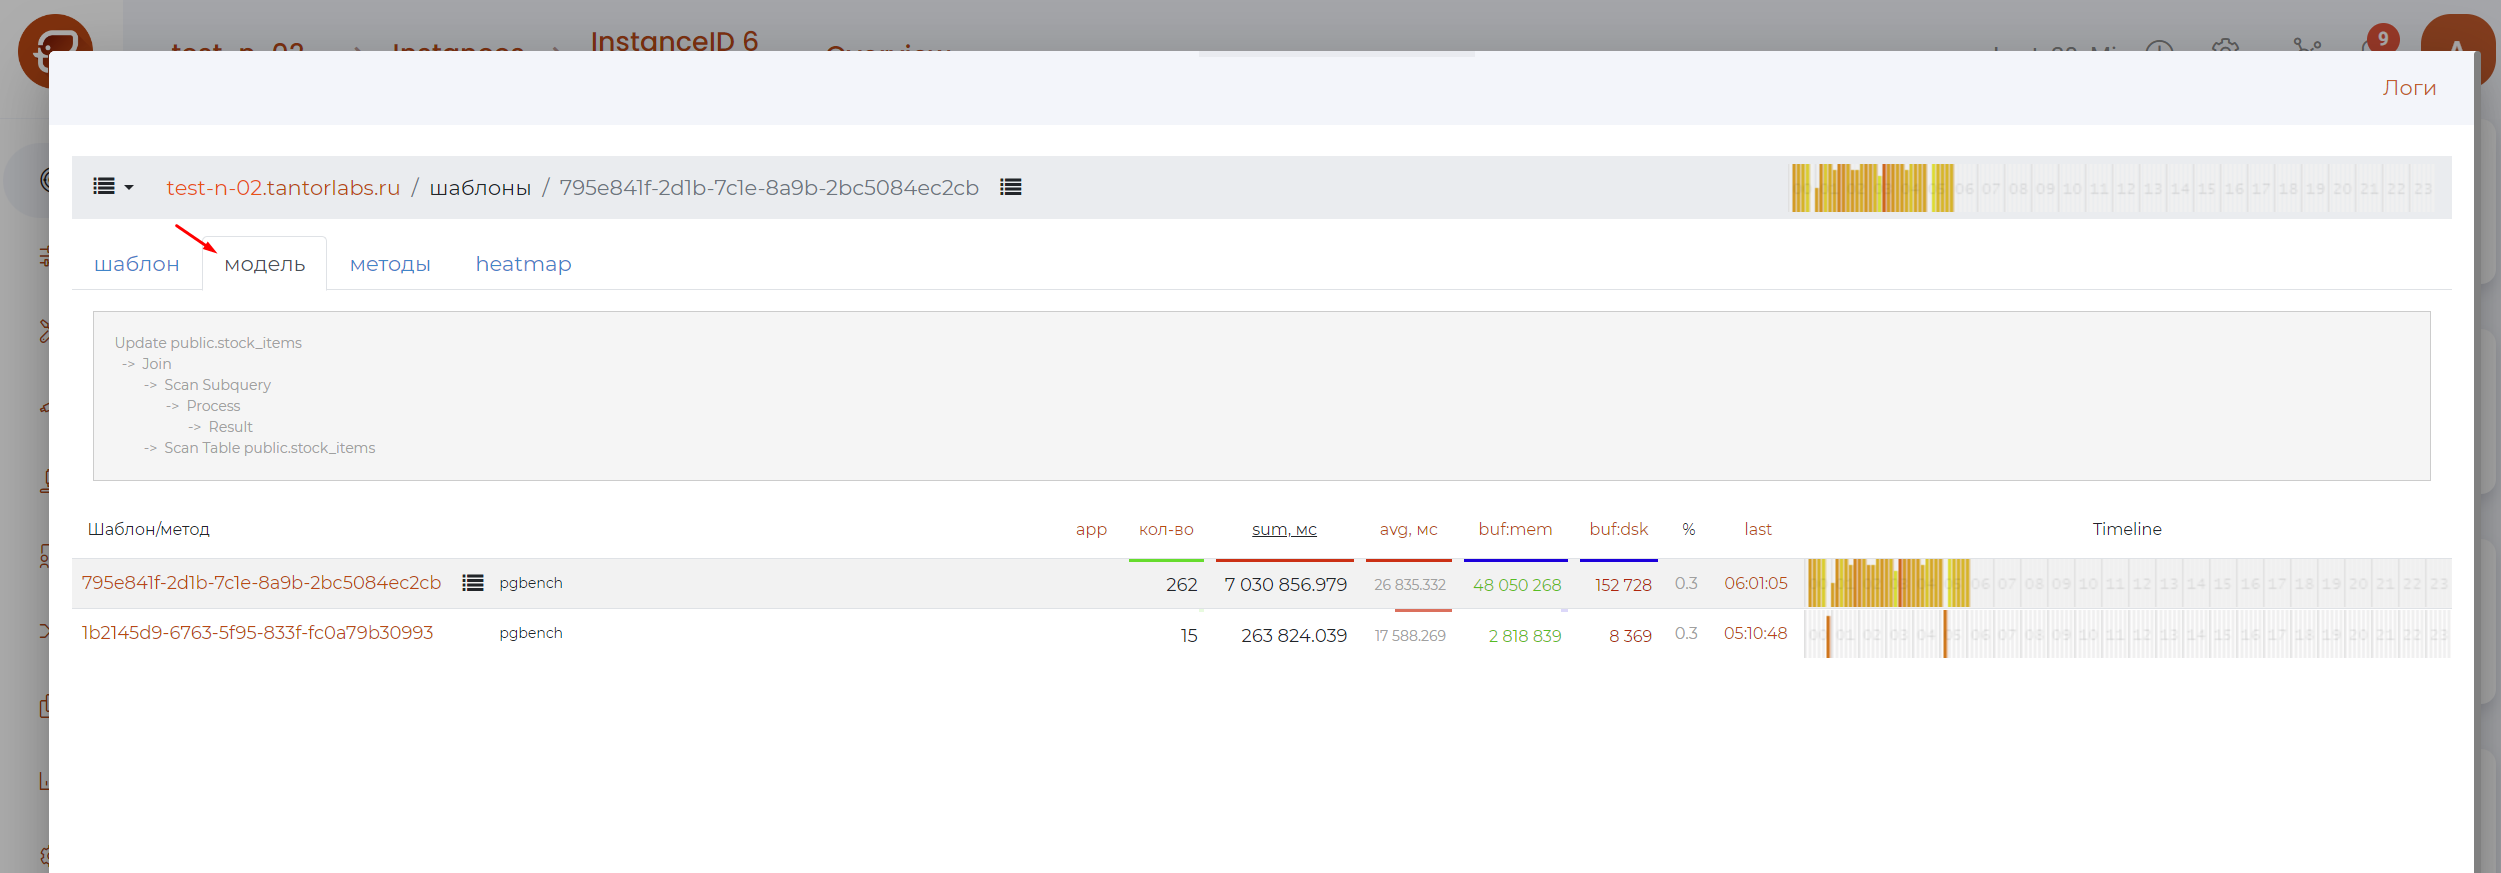The width and height of the screenshot is (2501, 873).
Task: Sort by кол-во column header
Action: pyautogui.click(x=1165, y=529)
